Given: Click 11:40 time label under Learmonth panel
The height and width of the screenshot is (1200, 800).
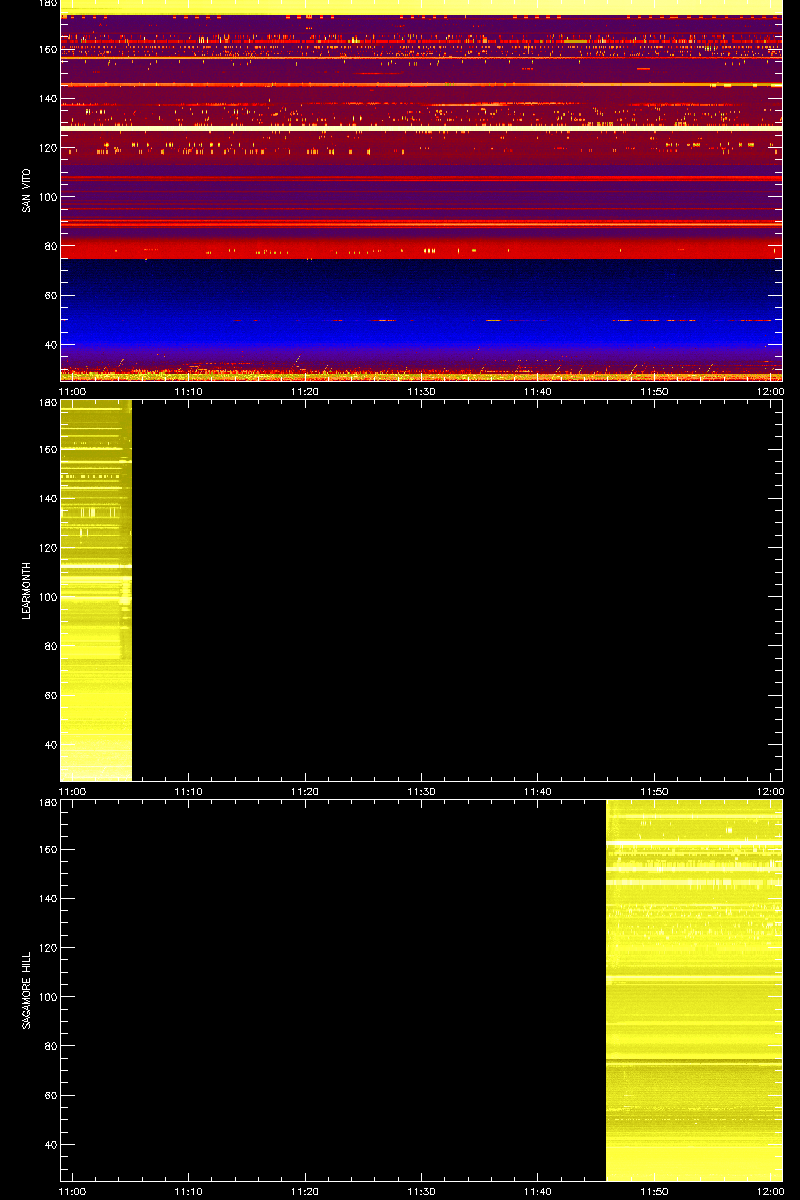Looking at the screenshot, I should pyautogui.click(x=538, y=792).
